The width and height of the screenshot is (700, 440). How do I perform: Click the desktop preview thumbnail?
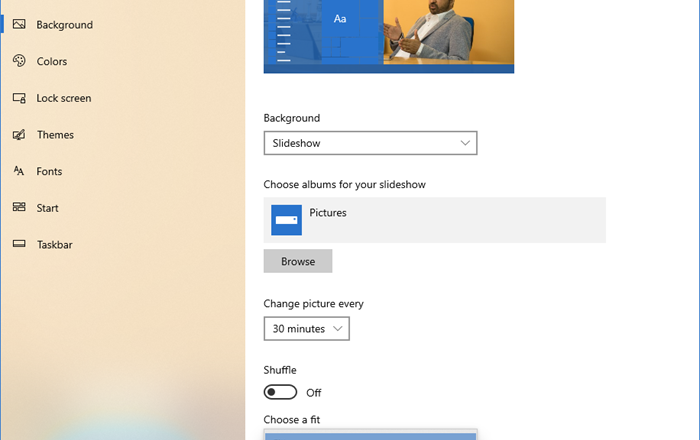click(x=388, y=36)
